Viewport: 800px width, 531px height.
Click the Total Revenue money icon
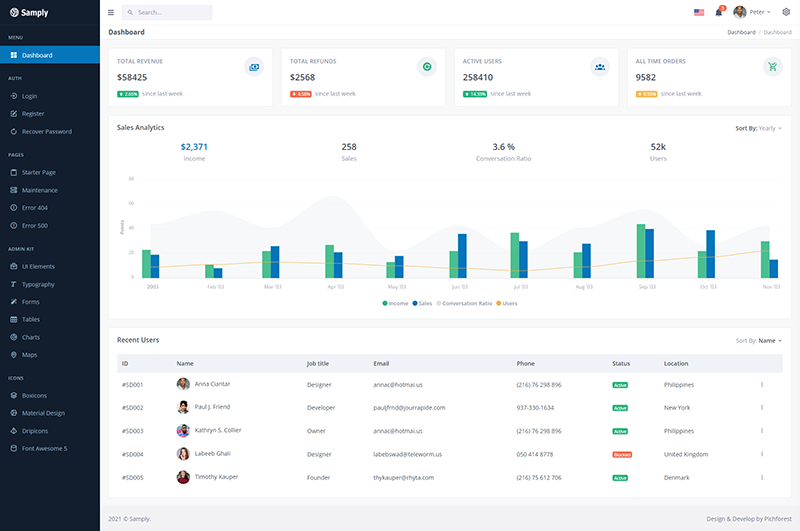pos(254,67)
